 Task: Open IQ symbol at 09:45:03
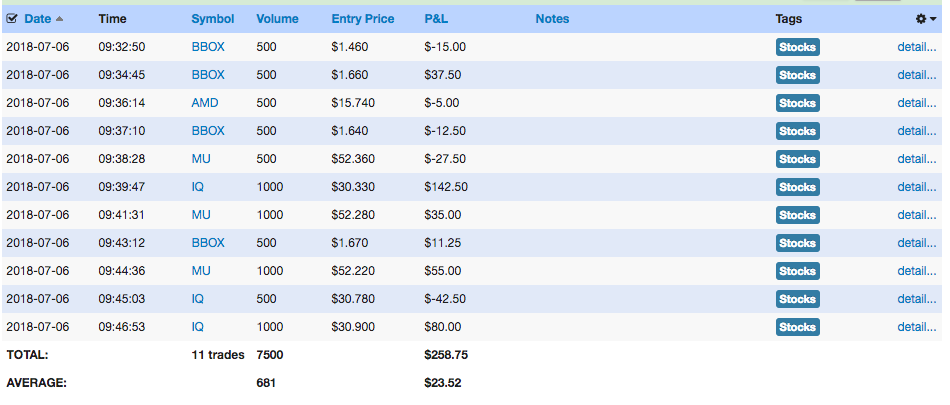pos(198,299)
